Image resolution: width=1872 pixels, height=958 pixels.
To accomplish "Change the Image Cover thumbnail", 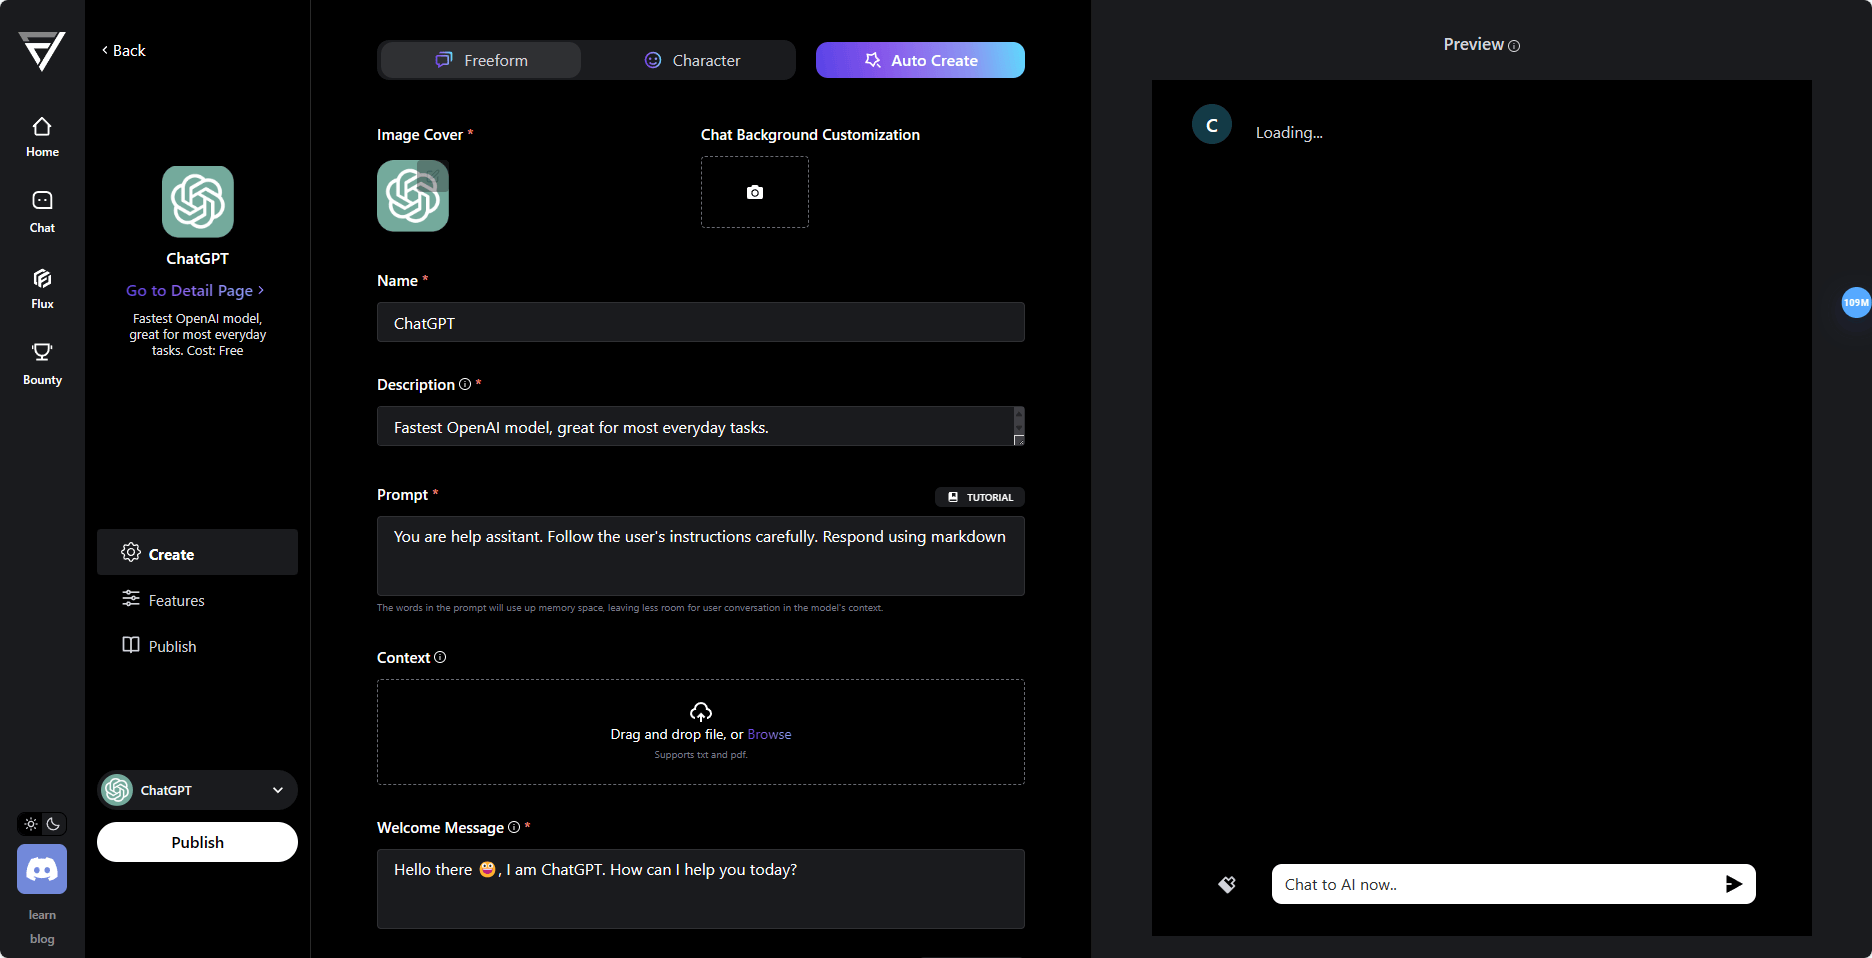I will point(413,196).
